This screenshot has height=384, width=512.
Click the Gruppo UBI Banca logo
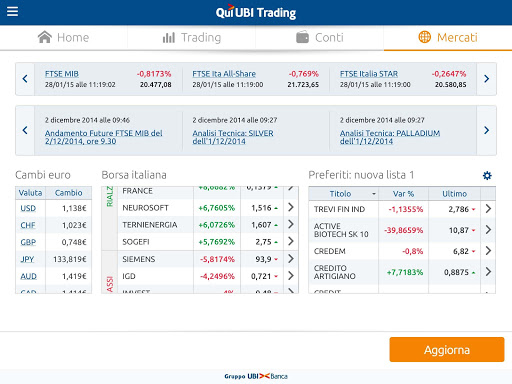tap(256, 376)
